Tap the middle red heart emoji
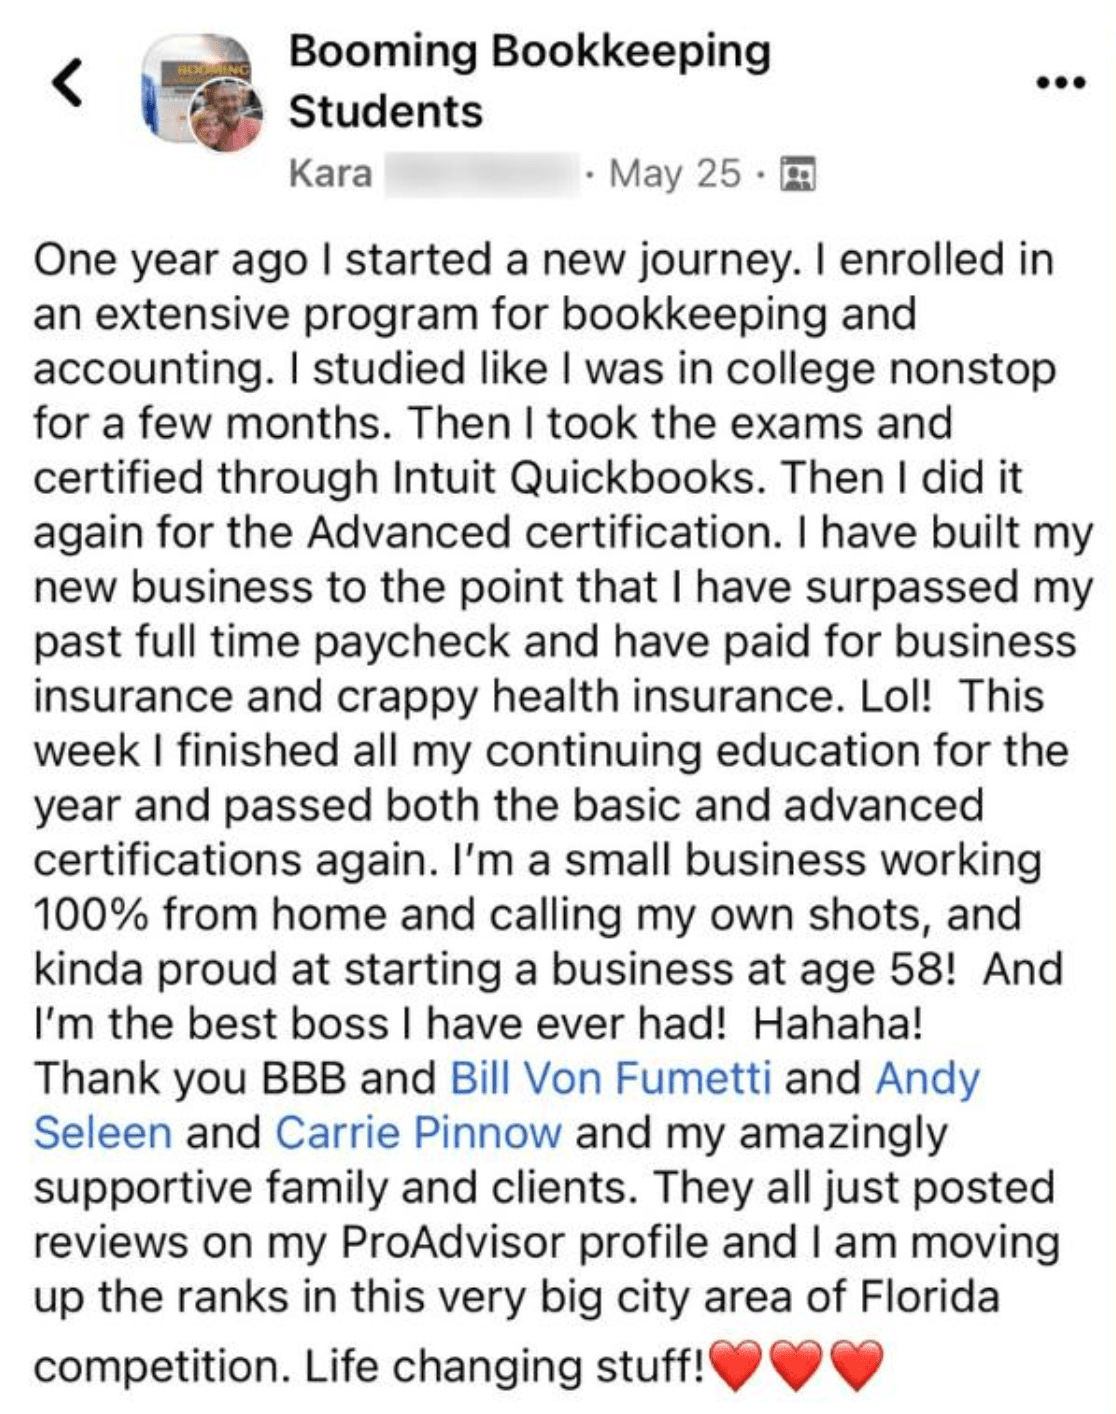The height and width of the screenshot is (1414, 1116). [x=796, y=1366]
